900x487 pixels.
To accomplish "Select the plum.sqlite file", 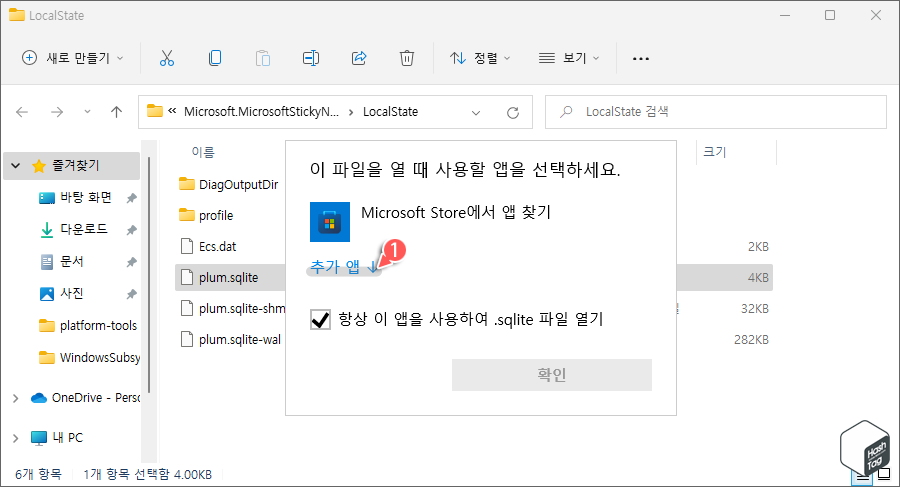I will point(230,277).
